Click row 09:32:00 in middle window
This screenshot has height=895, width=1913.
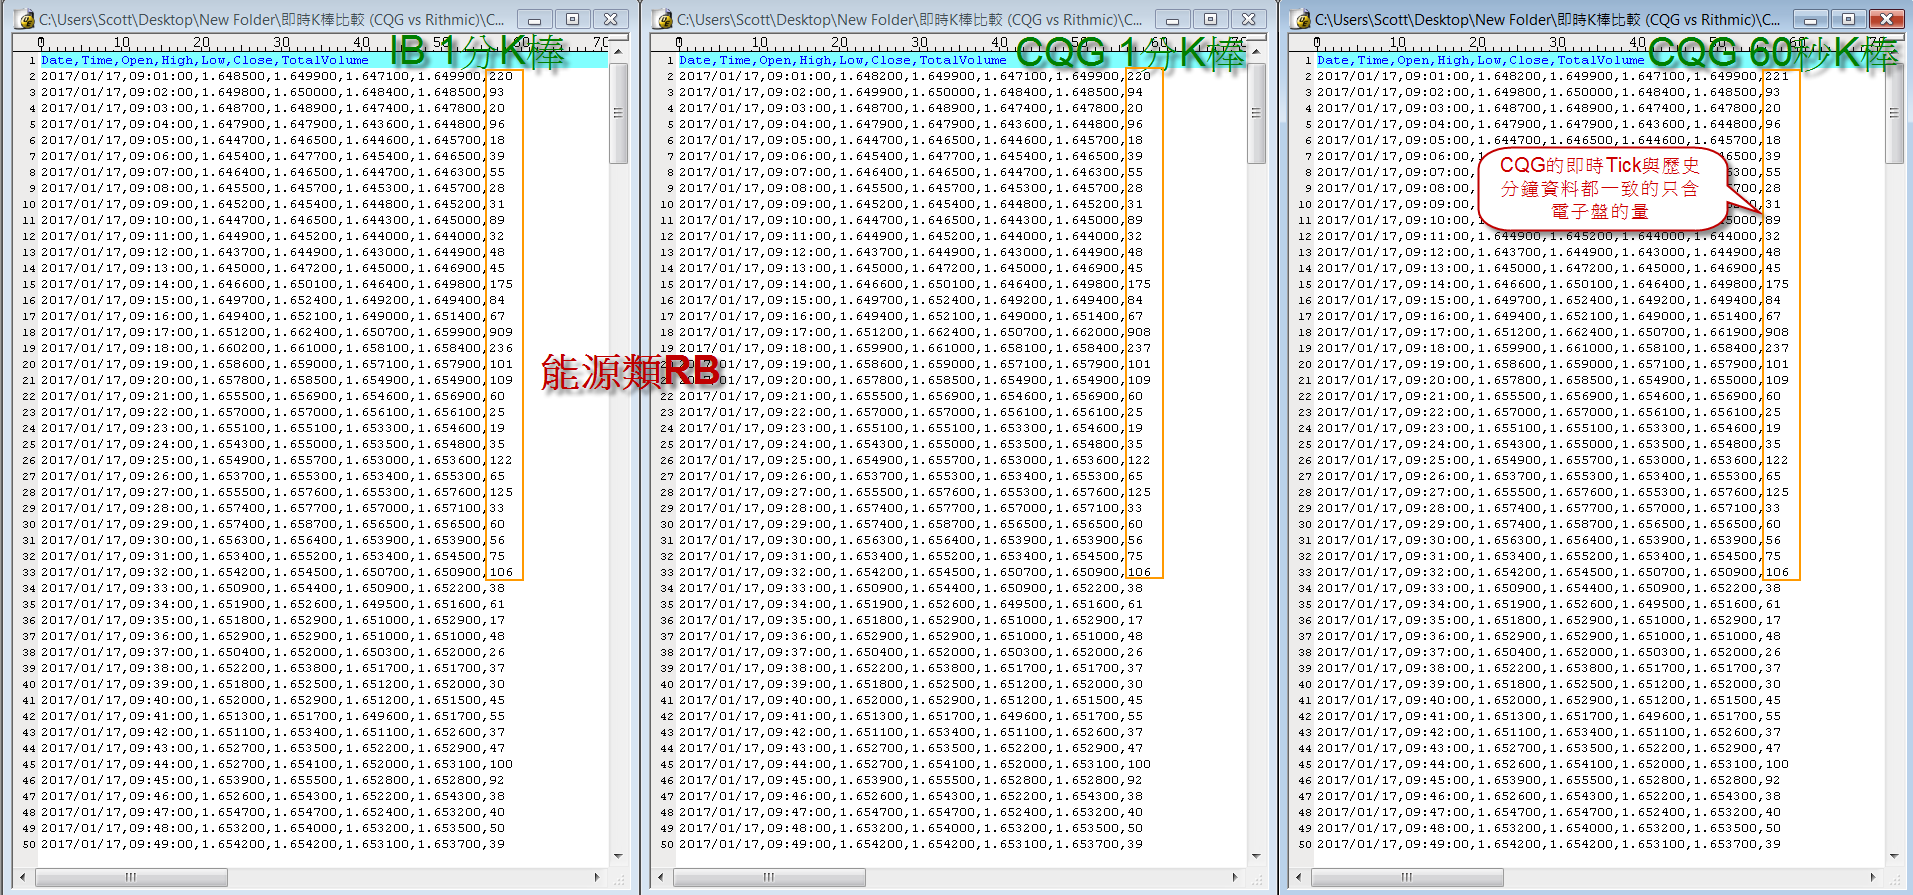coord(915,572)
